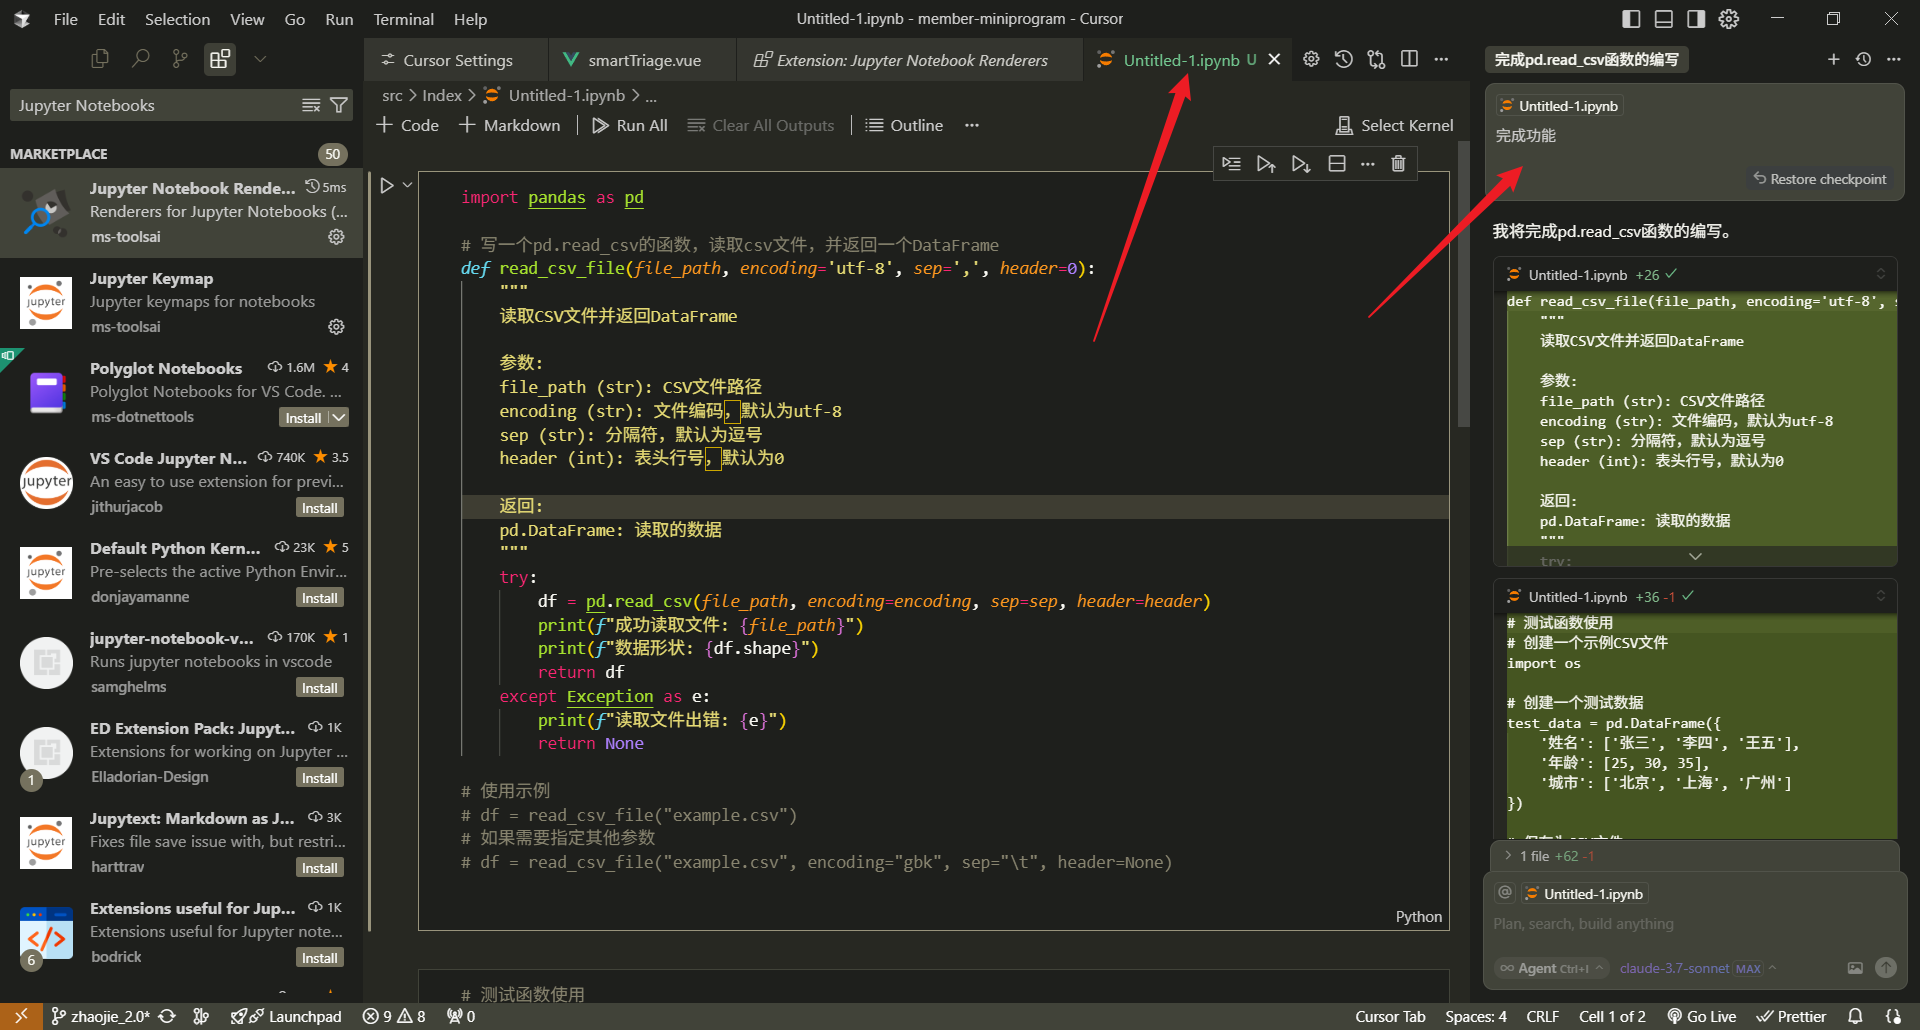1920x1030 pixels.
Task: Send the chat message arrow button
Action: [1886, 968]
